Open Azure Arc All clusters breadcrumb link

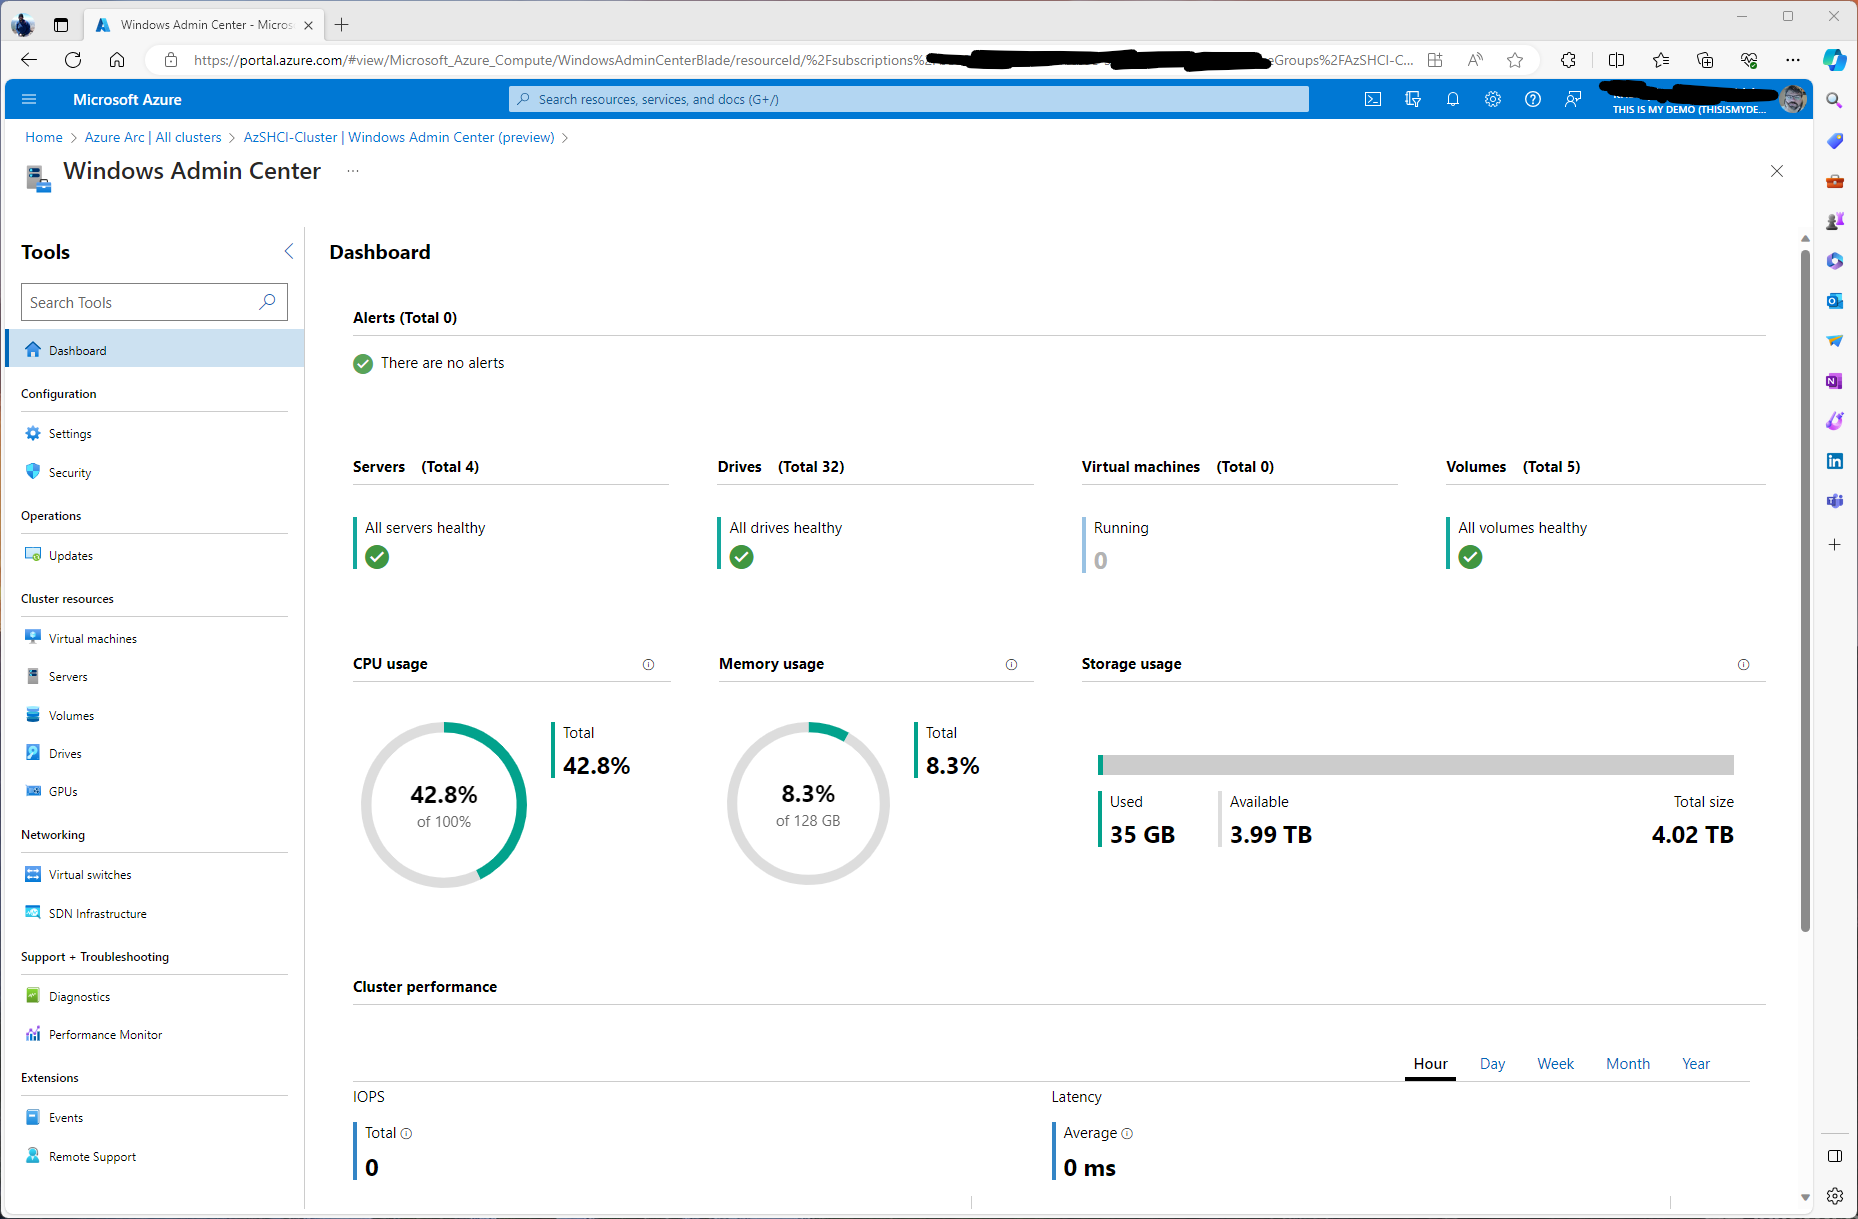[152, 137]
